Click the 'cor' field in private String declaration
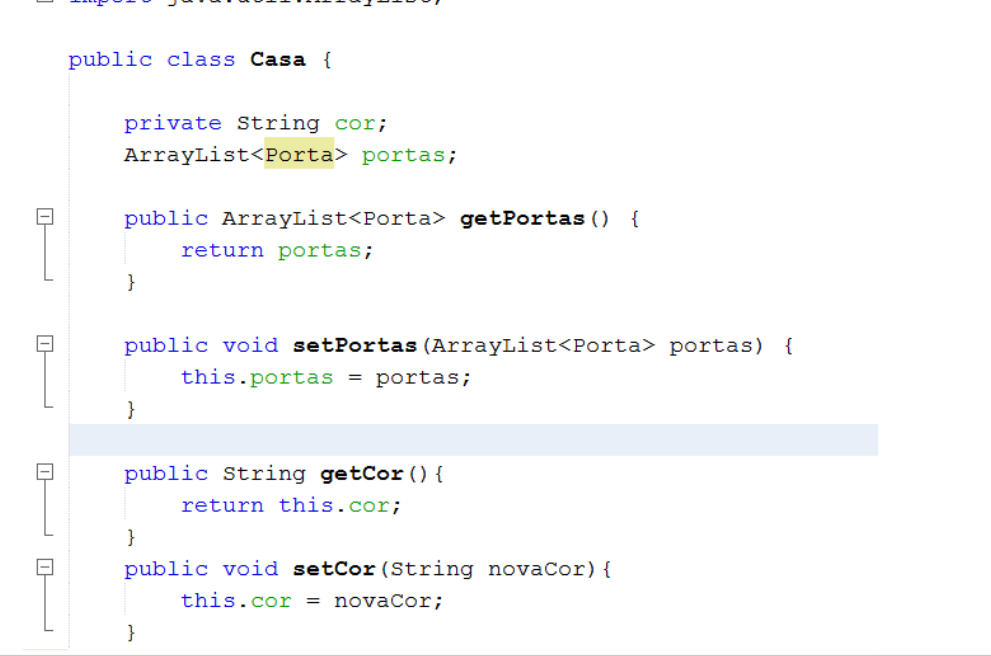The height and width of the screenshot is (656, 991). pyautogui.click(x=355, y=123)
